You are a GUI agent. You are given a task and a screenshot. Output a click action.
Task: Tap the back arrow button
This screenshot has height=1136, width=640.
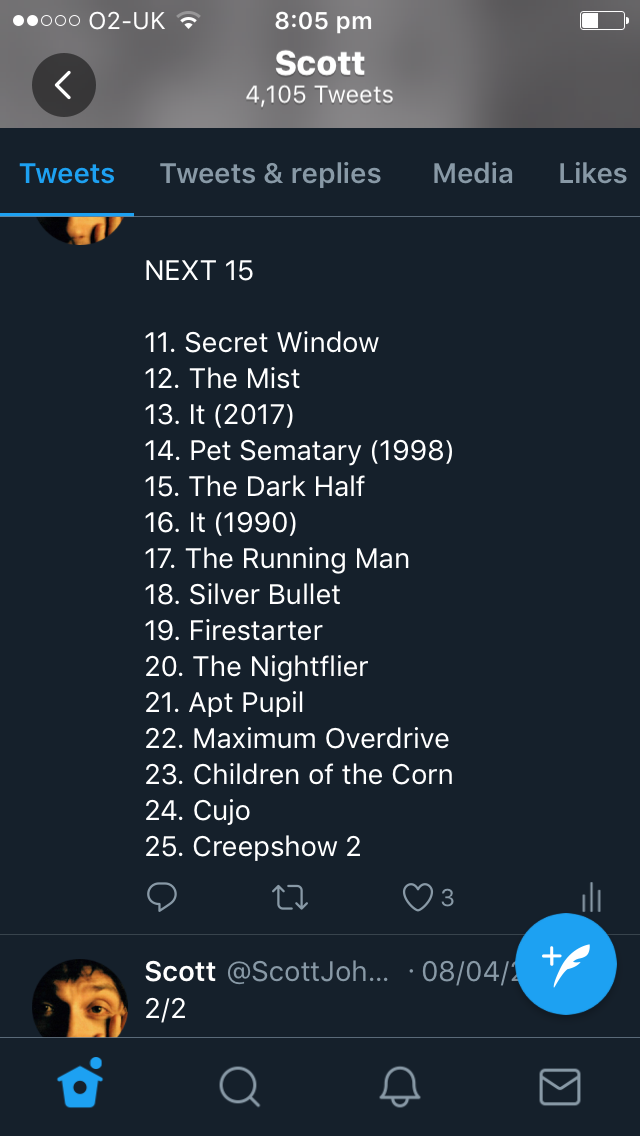pyautogui.click(x=63, y=85)
